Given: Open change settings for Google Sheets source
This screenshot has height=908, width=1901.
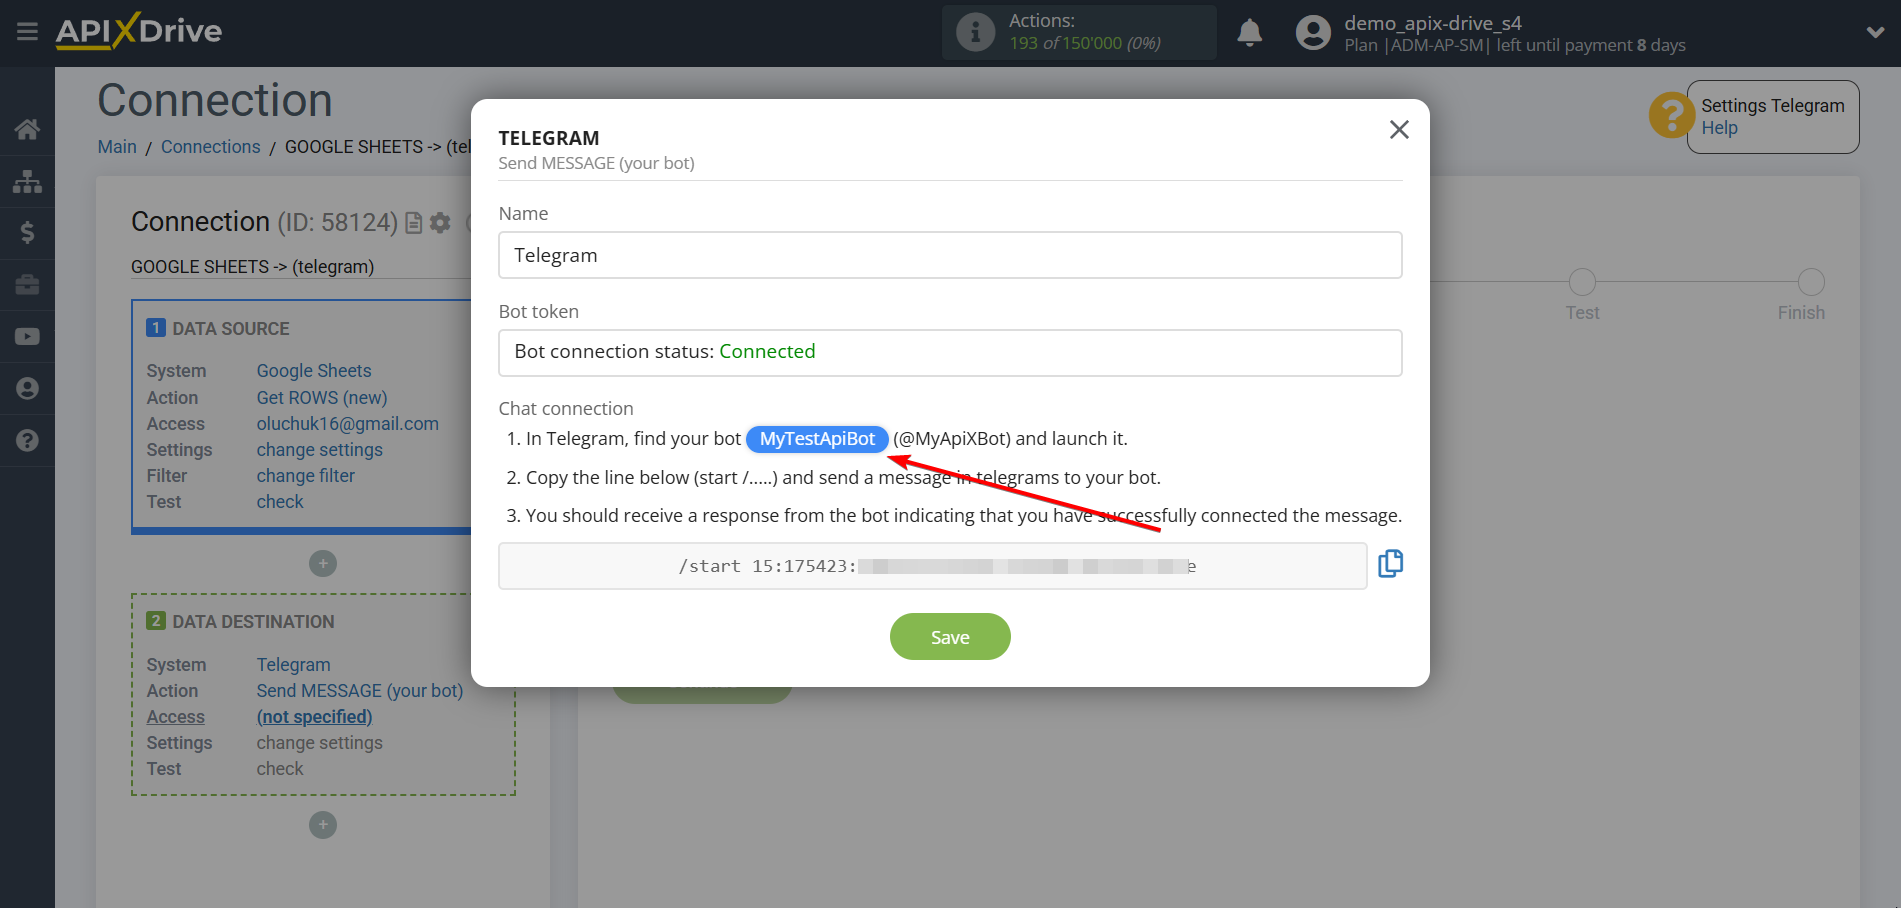Looking at the screenshot, I should [x=319, y=449].
